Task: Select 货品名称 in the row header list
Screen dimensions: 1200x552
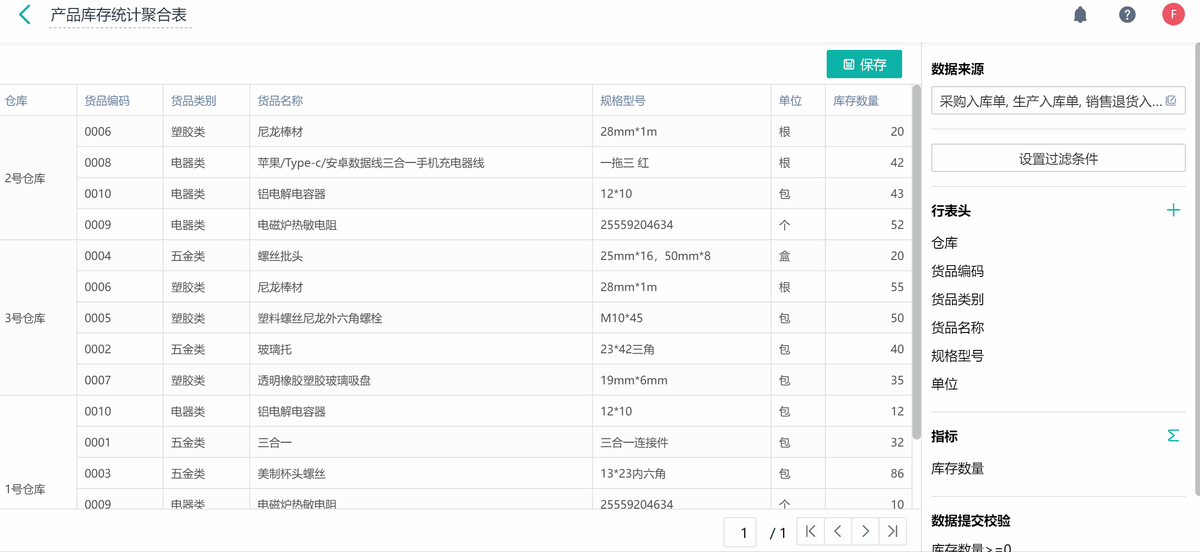Action: [958, 327]
